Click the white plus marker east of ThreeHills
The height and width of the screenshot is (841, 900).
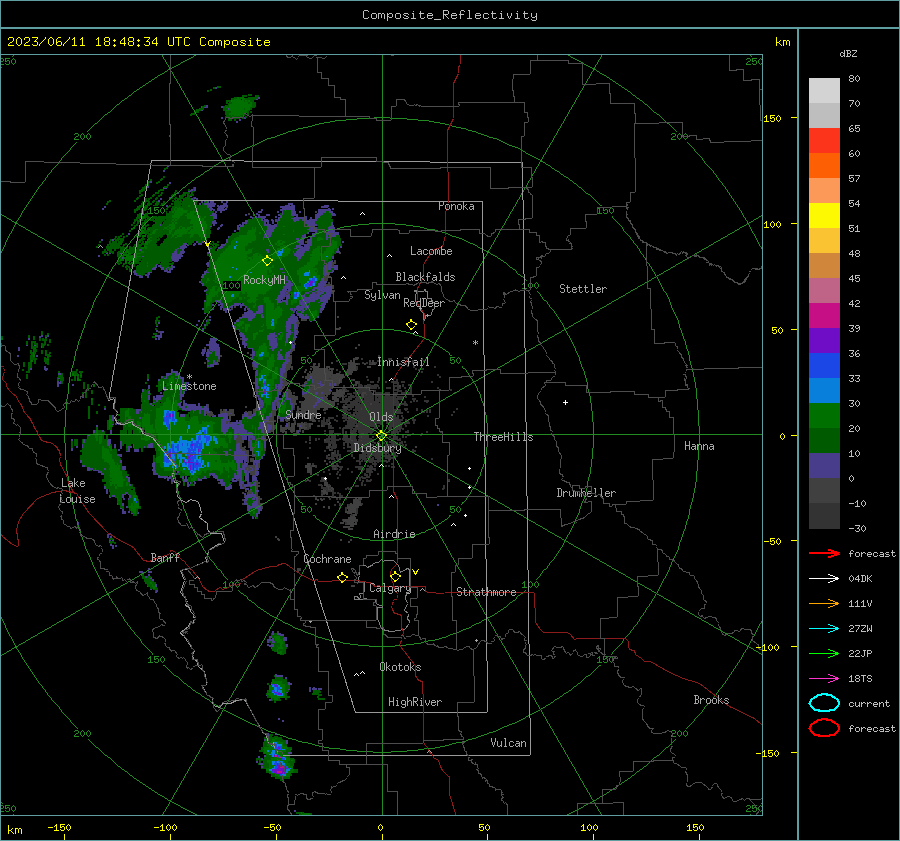[x=565, y=402]
